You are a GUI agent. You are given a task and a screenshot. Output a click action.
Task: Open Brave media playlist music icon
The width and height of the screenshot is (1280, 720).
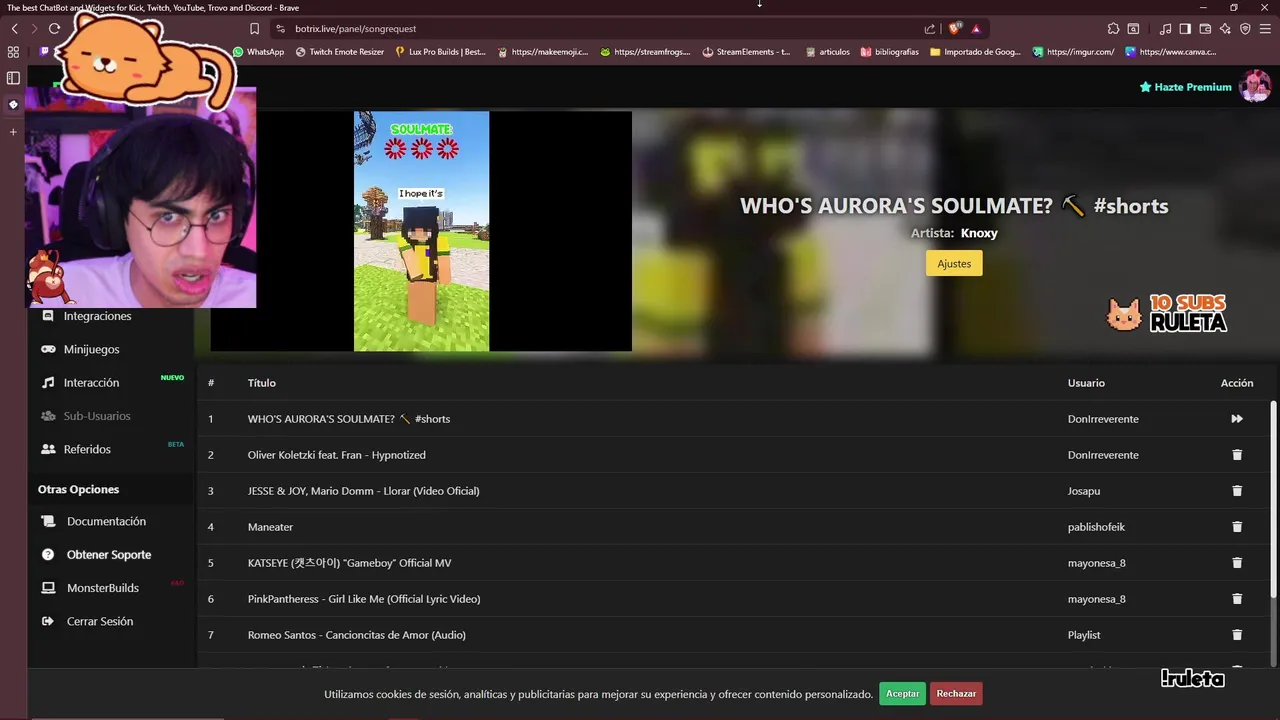coord(1165,29)
